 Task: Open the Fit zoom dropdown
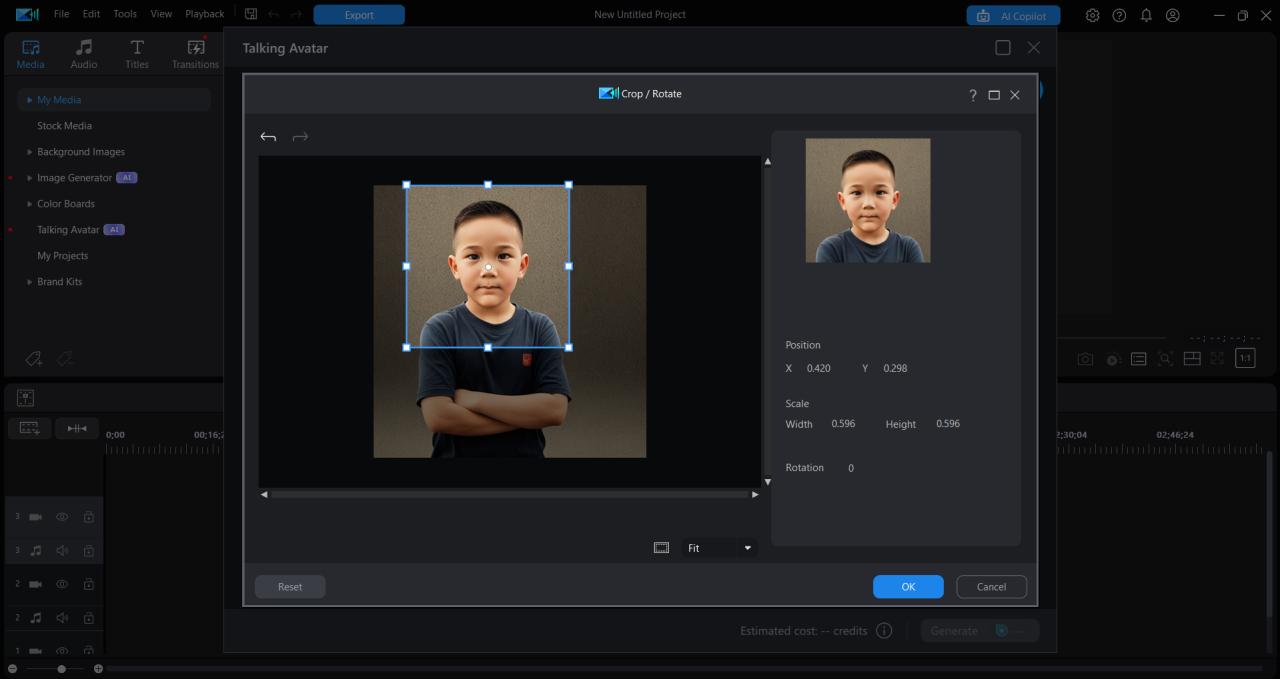(746, 548)
